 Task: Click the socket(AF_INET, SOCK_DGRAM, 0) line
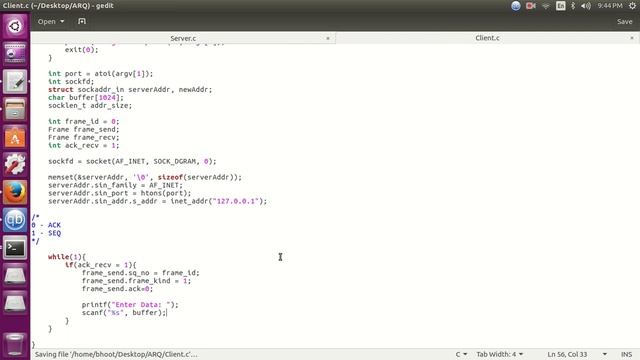click(132, 161)
